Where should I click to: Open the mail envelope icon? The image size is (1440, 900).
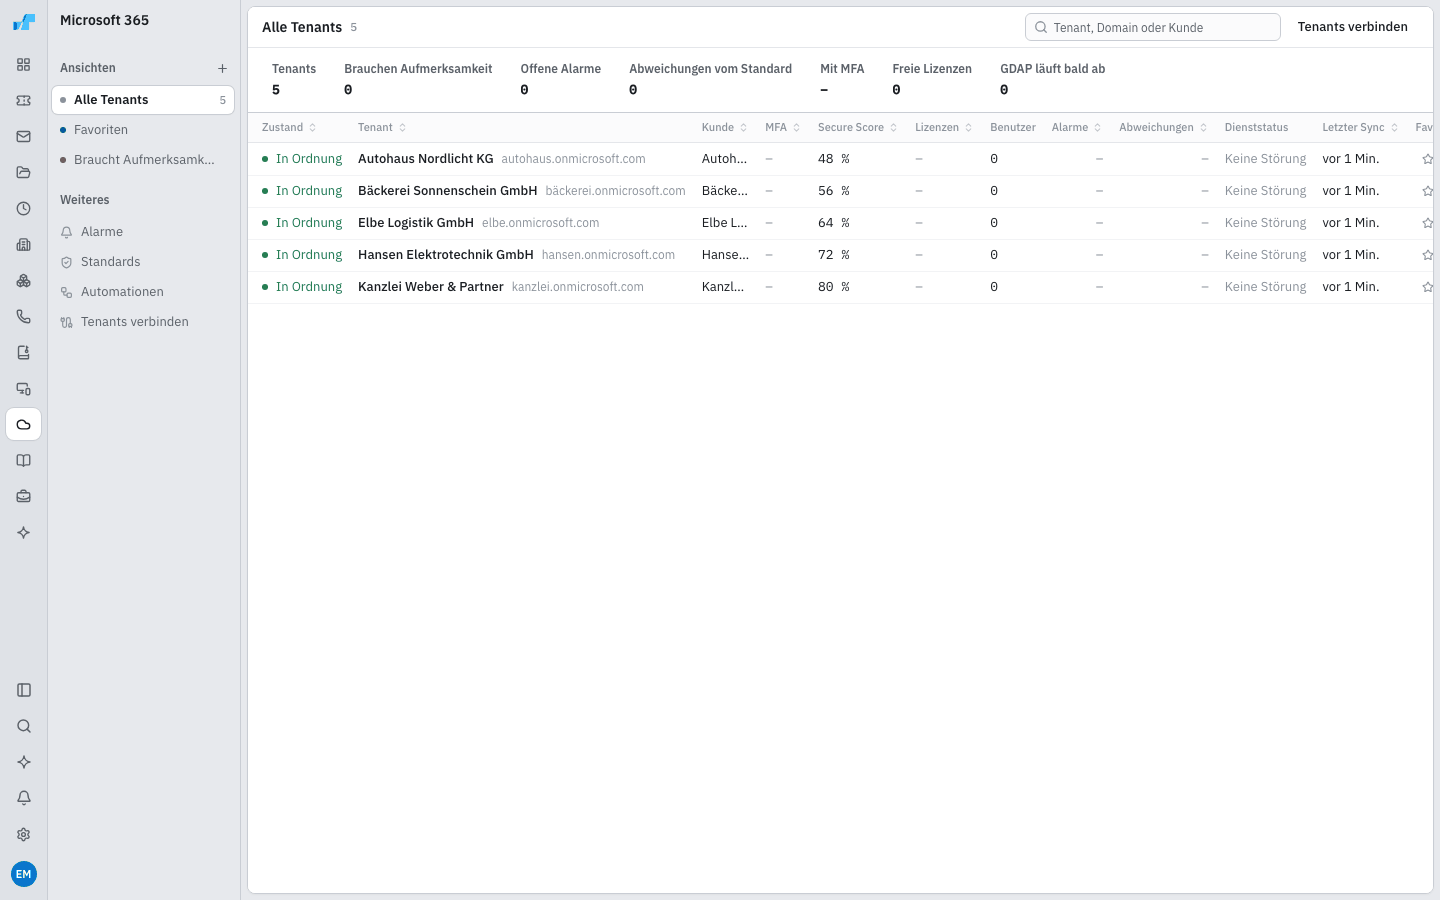click(24, 137)
